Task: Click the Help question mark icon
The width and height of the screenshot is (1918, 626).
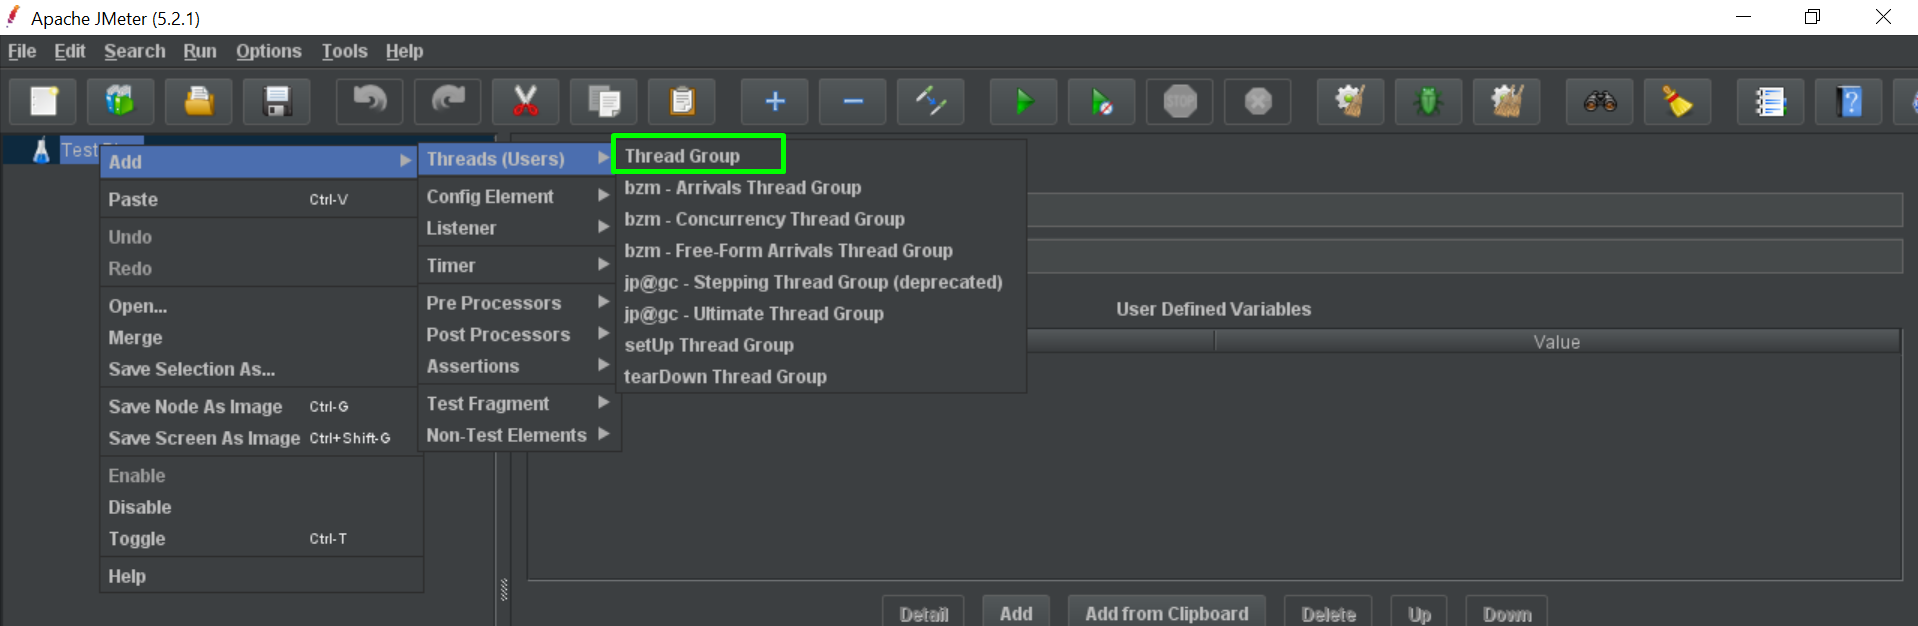Action: (1849, 101)
